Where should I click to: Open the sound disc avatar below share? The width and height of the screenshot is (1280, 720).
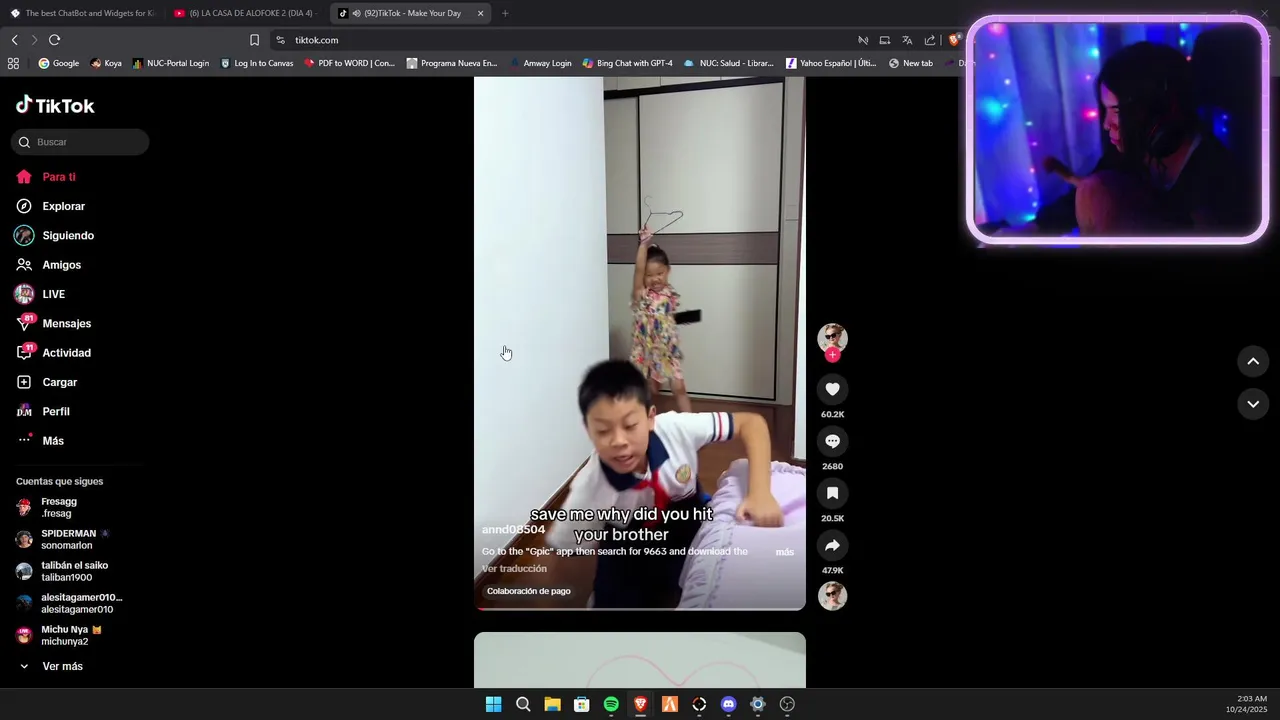[x=832, y=596]
